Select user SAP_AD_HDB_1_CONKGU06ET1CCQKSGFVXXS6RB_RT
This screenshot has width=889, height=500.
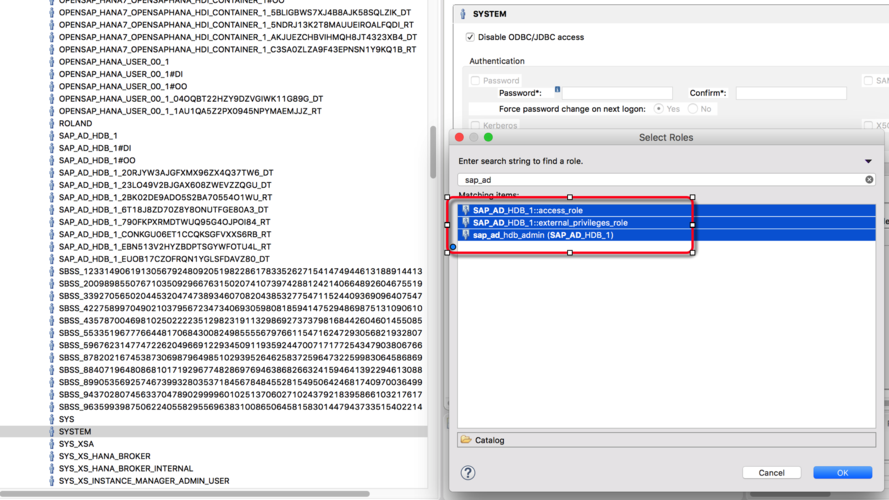165,234
